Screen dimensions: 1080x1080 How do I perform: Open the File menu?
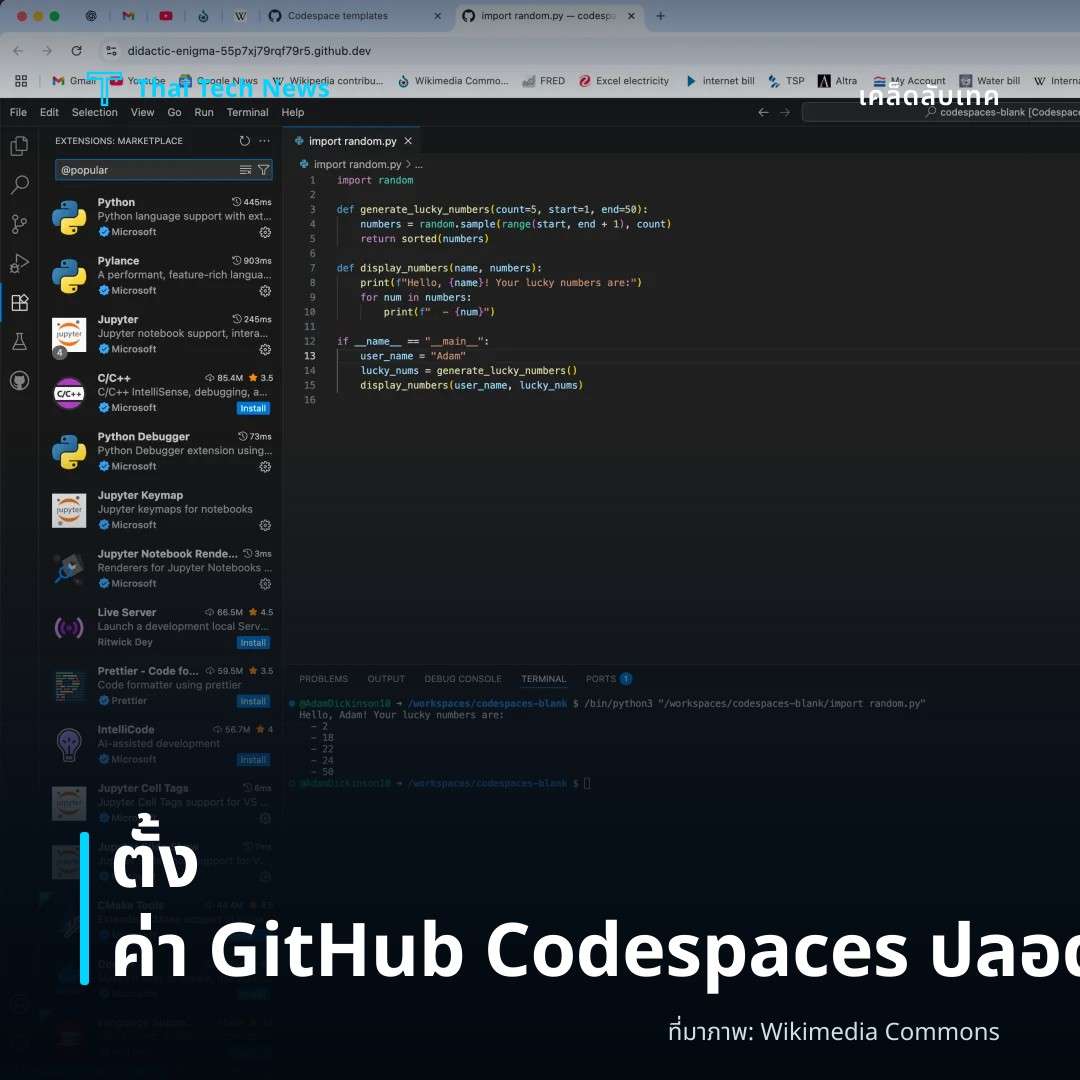19,112
